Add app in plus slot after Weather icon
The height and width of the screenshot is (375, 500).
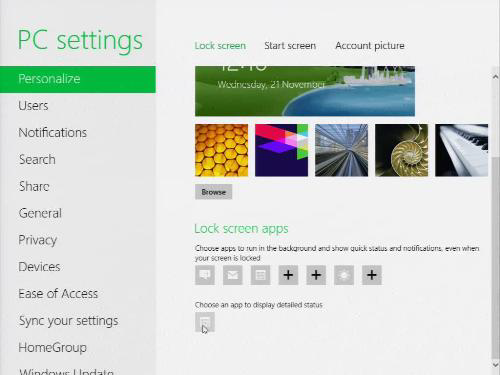point(372,275)
